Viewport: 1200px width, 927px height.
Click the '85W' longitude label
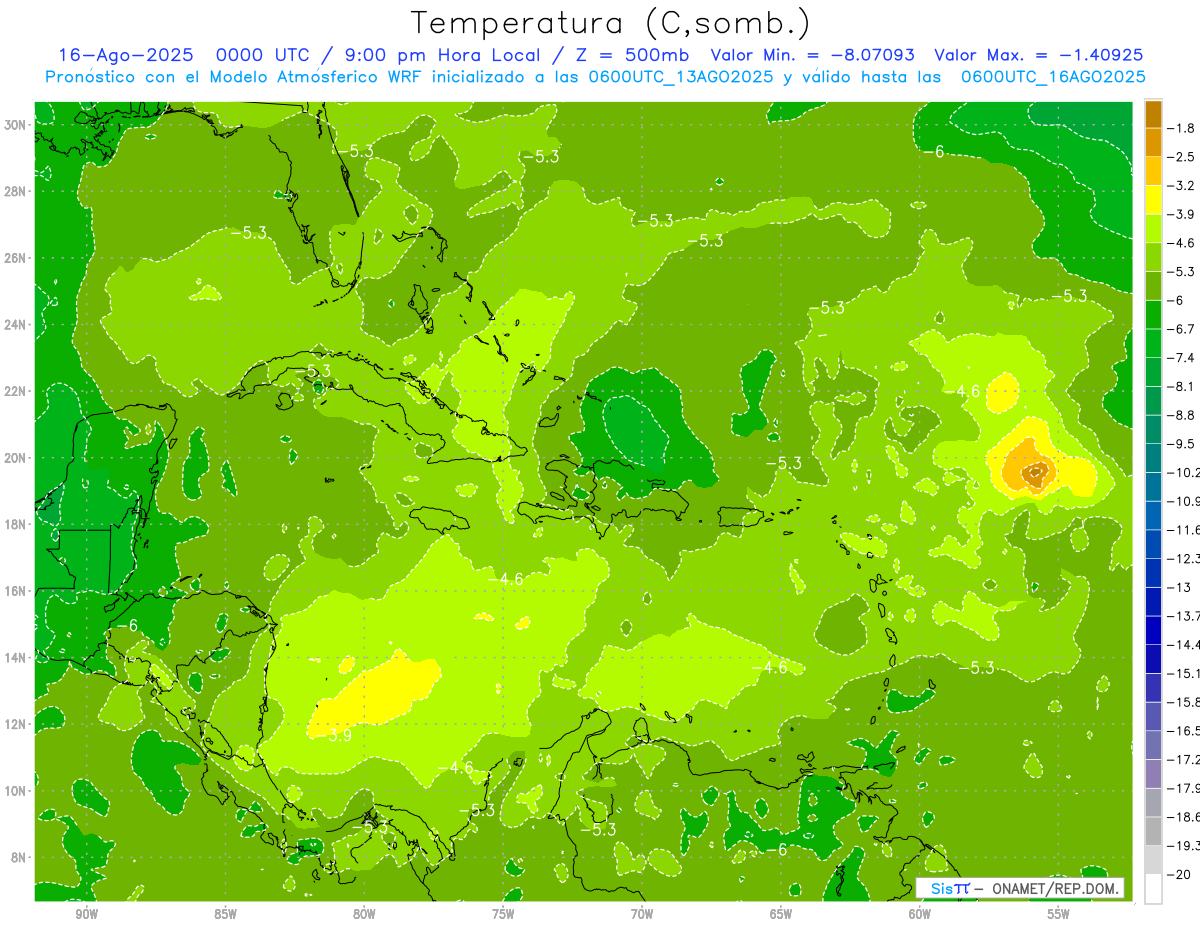[x=225, y=914]
